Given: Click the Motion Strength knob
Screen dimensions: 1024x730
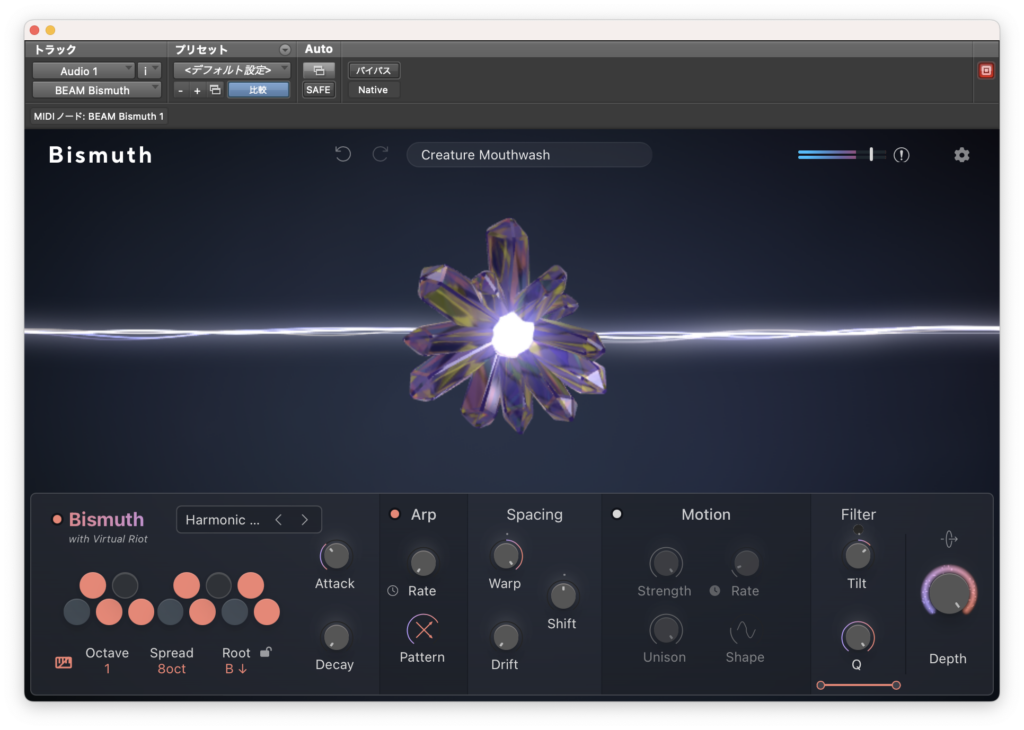Looking at the screenshot, I should click(665, 563).
